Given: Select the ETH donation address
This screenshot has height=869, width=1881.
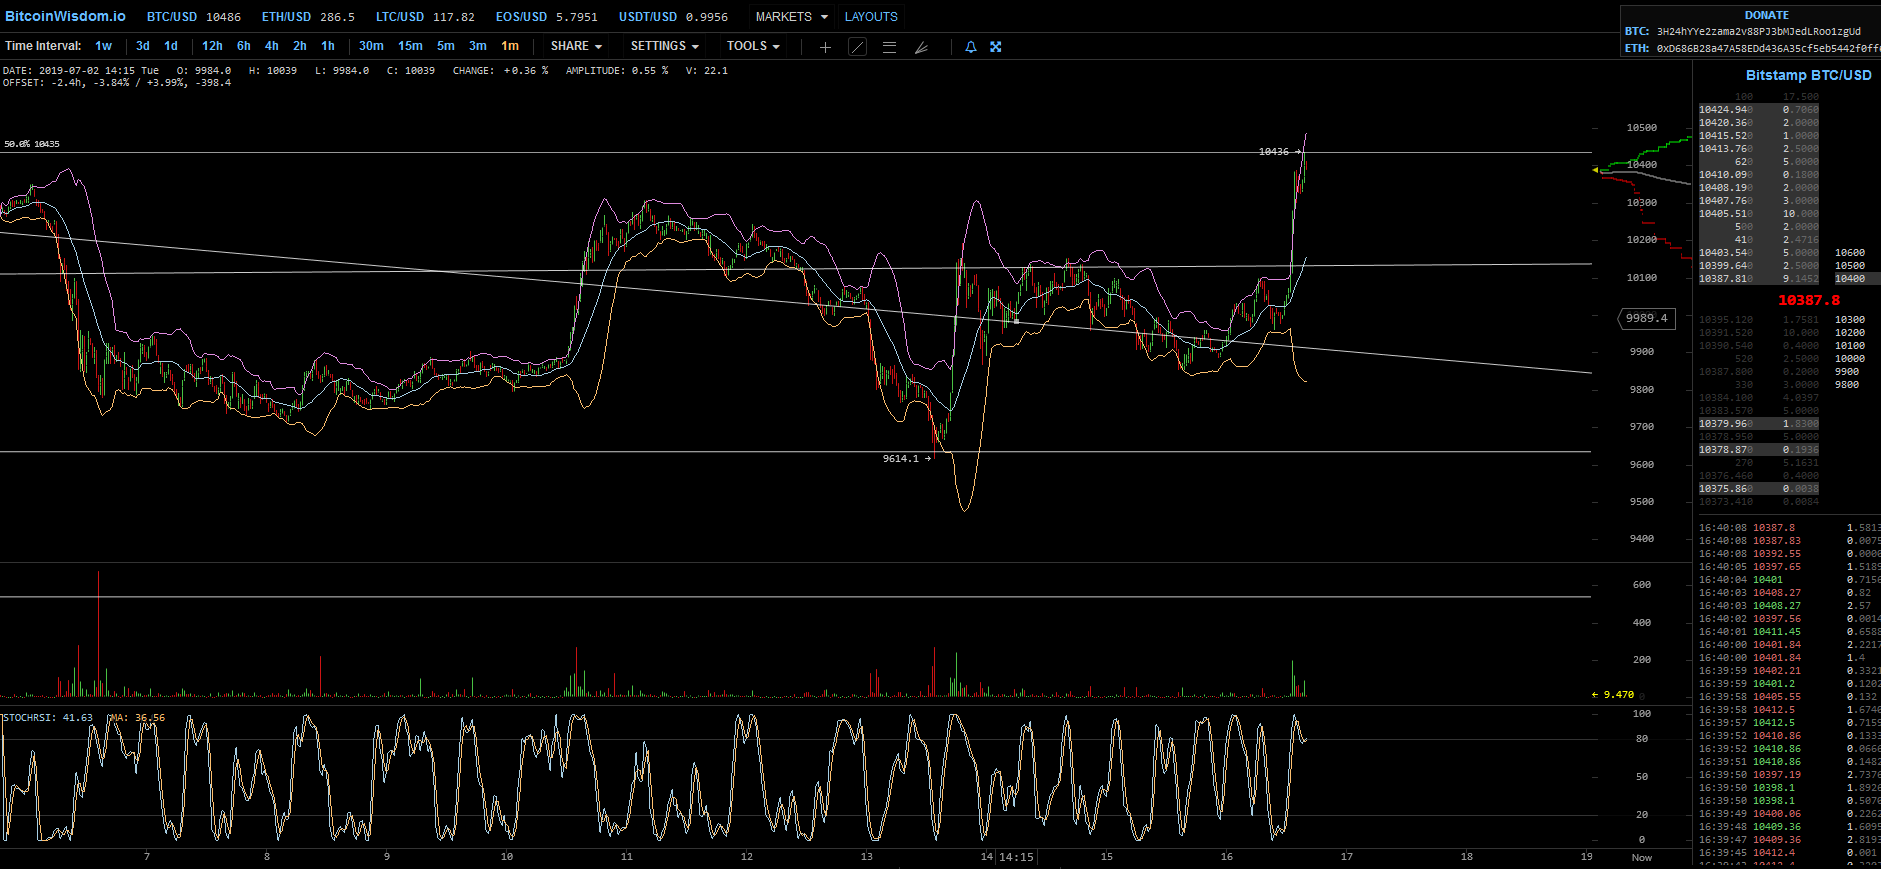Looking at the screenshot, I should point(1768,48).
